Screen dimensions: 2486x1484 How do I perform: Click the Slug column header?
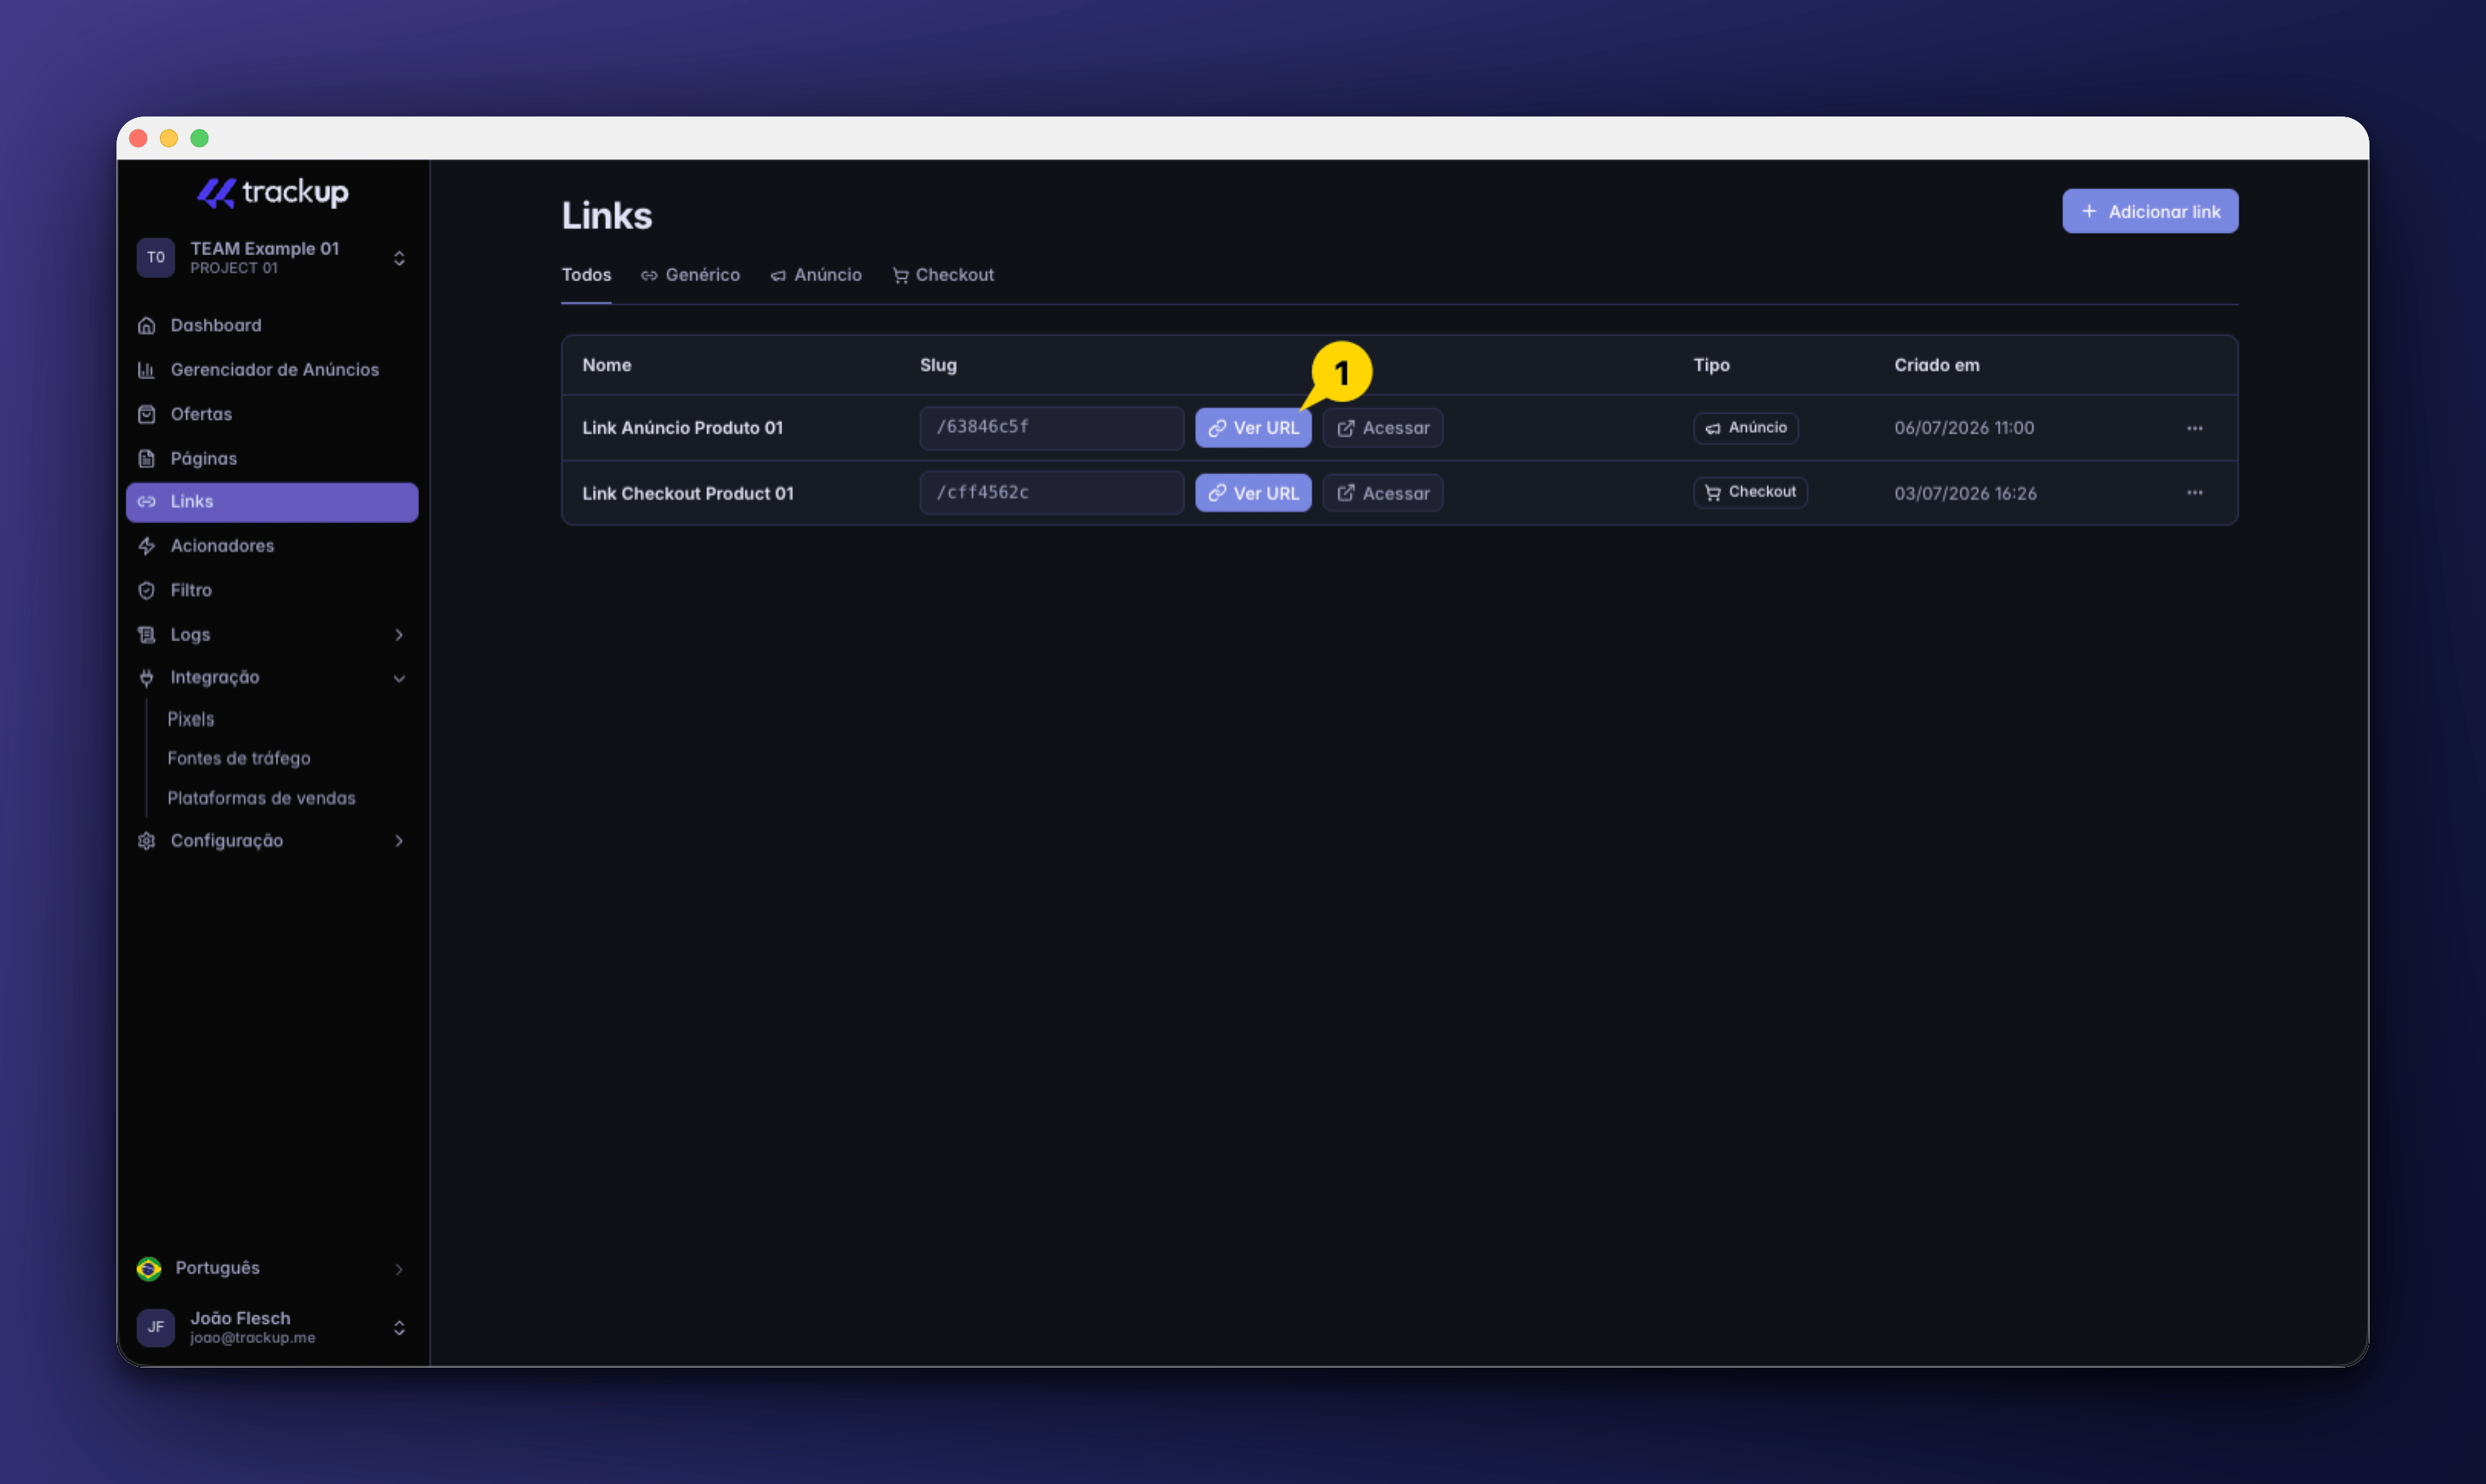(x=938, y=365)
